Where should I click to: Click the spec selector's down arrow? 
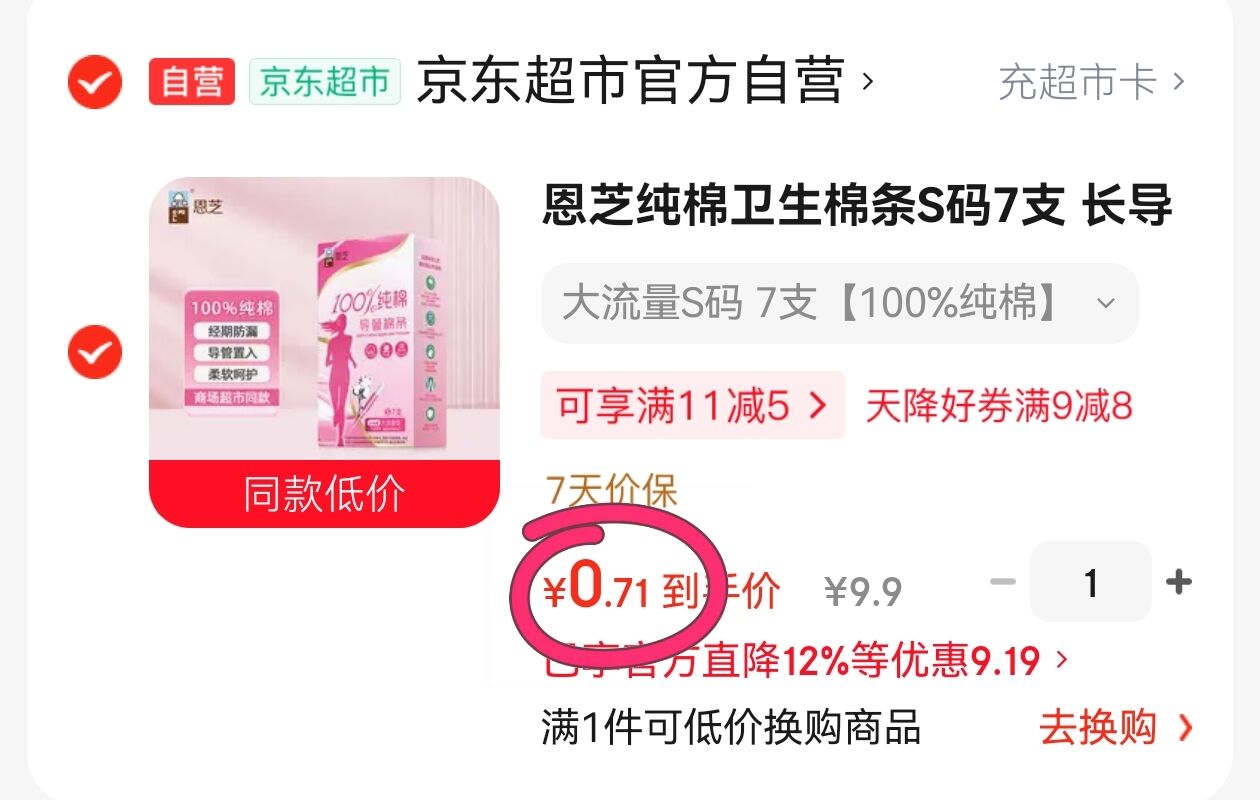1105,303
